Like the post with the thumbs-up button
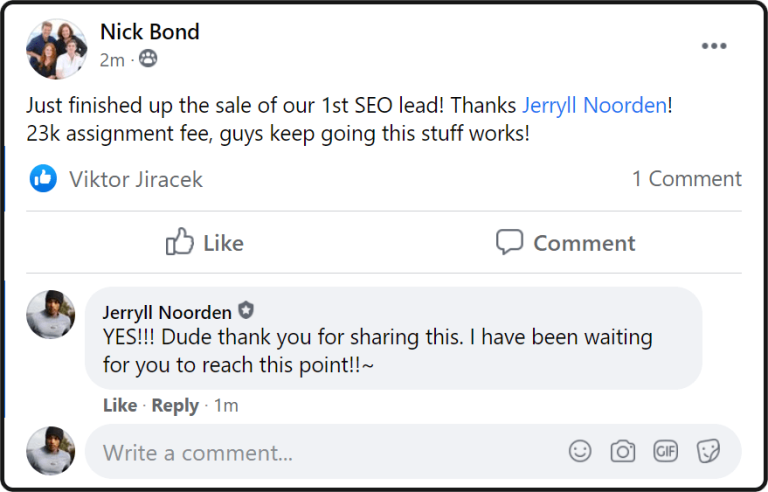 (x=205, y=242)
